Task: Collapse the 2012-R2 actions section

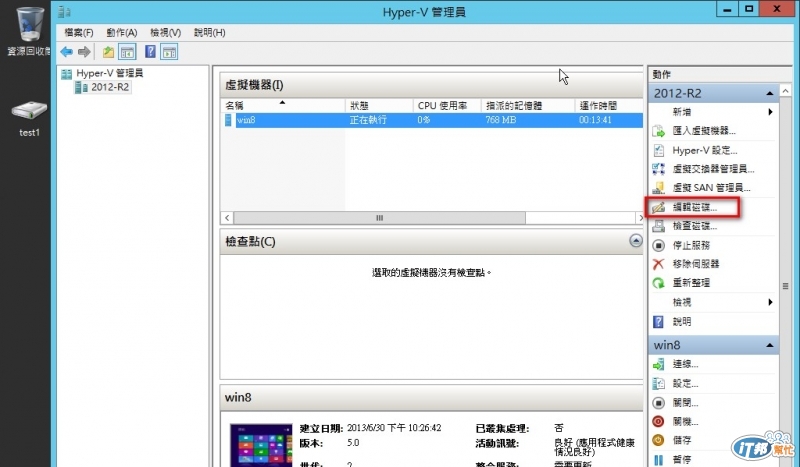Action: click(769, 93)
